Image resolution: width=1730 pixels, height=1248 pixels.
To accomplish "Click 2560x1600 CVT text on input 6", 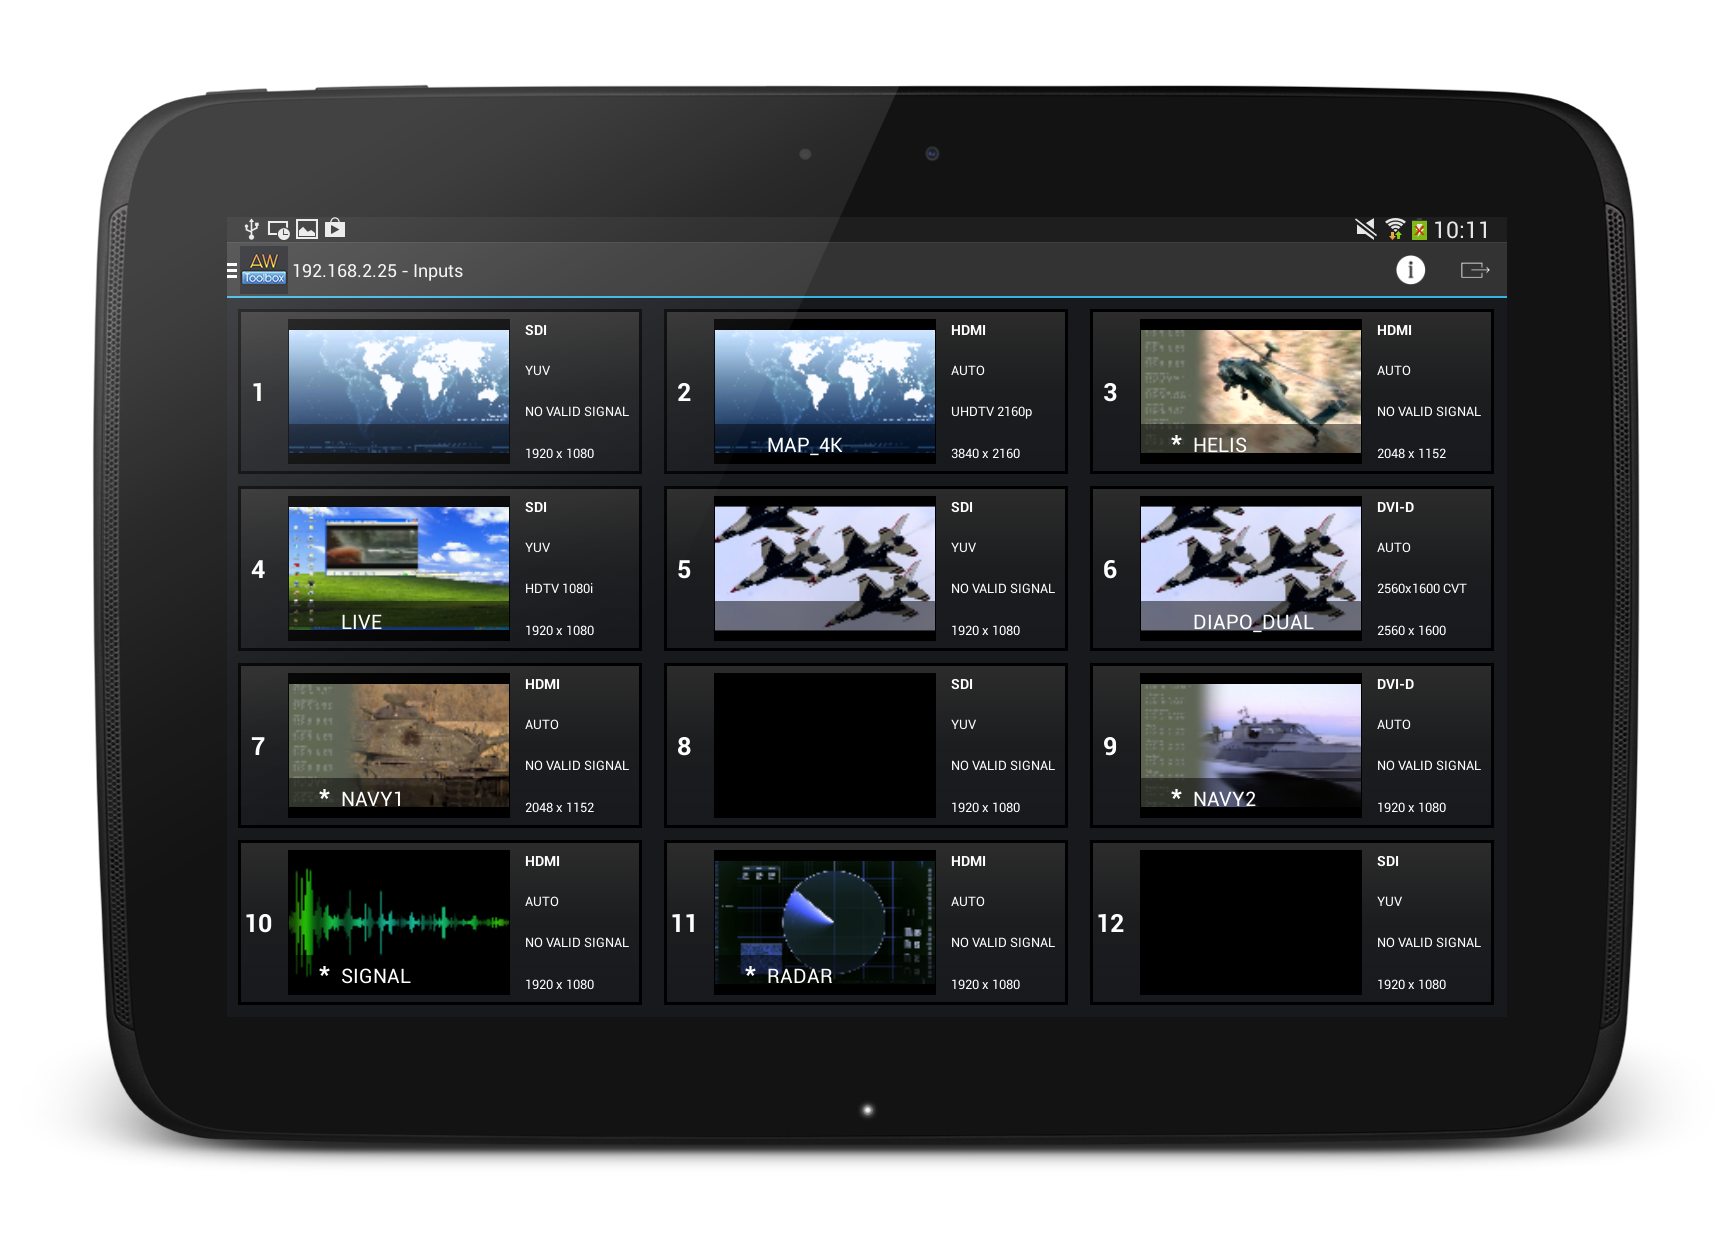I will [1421, 589].
